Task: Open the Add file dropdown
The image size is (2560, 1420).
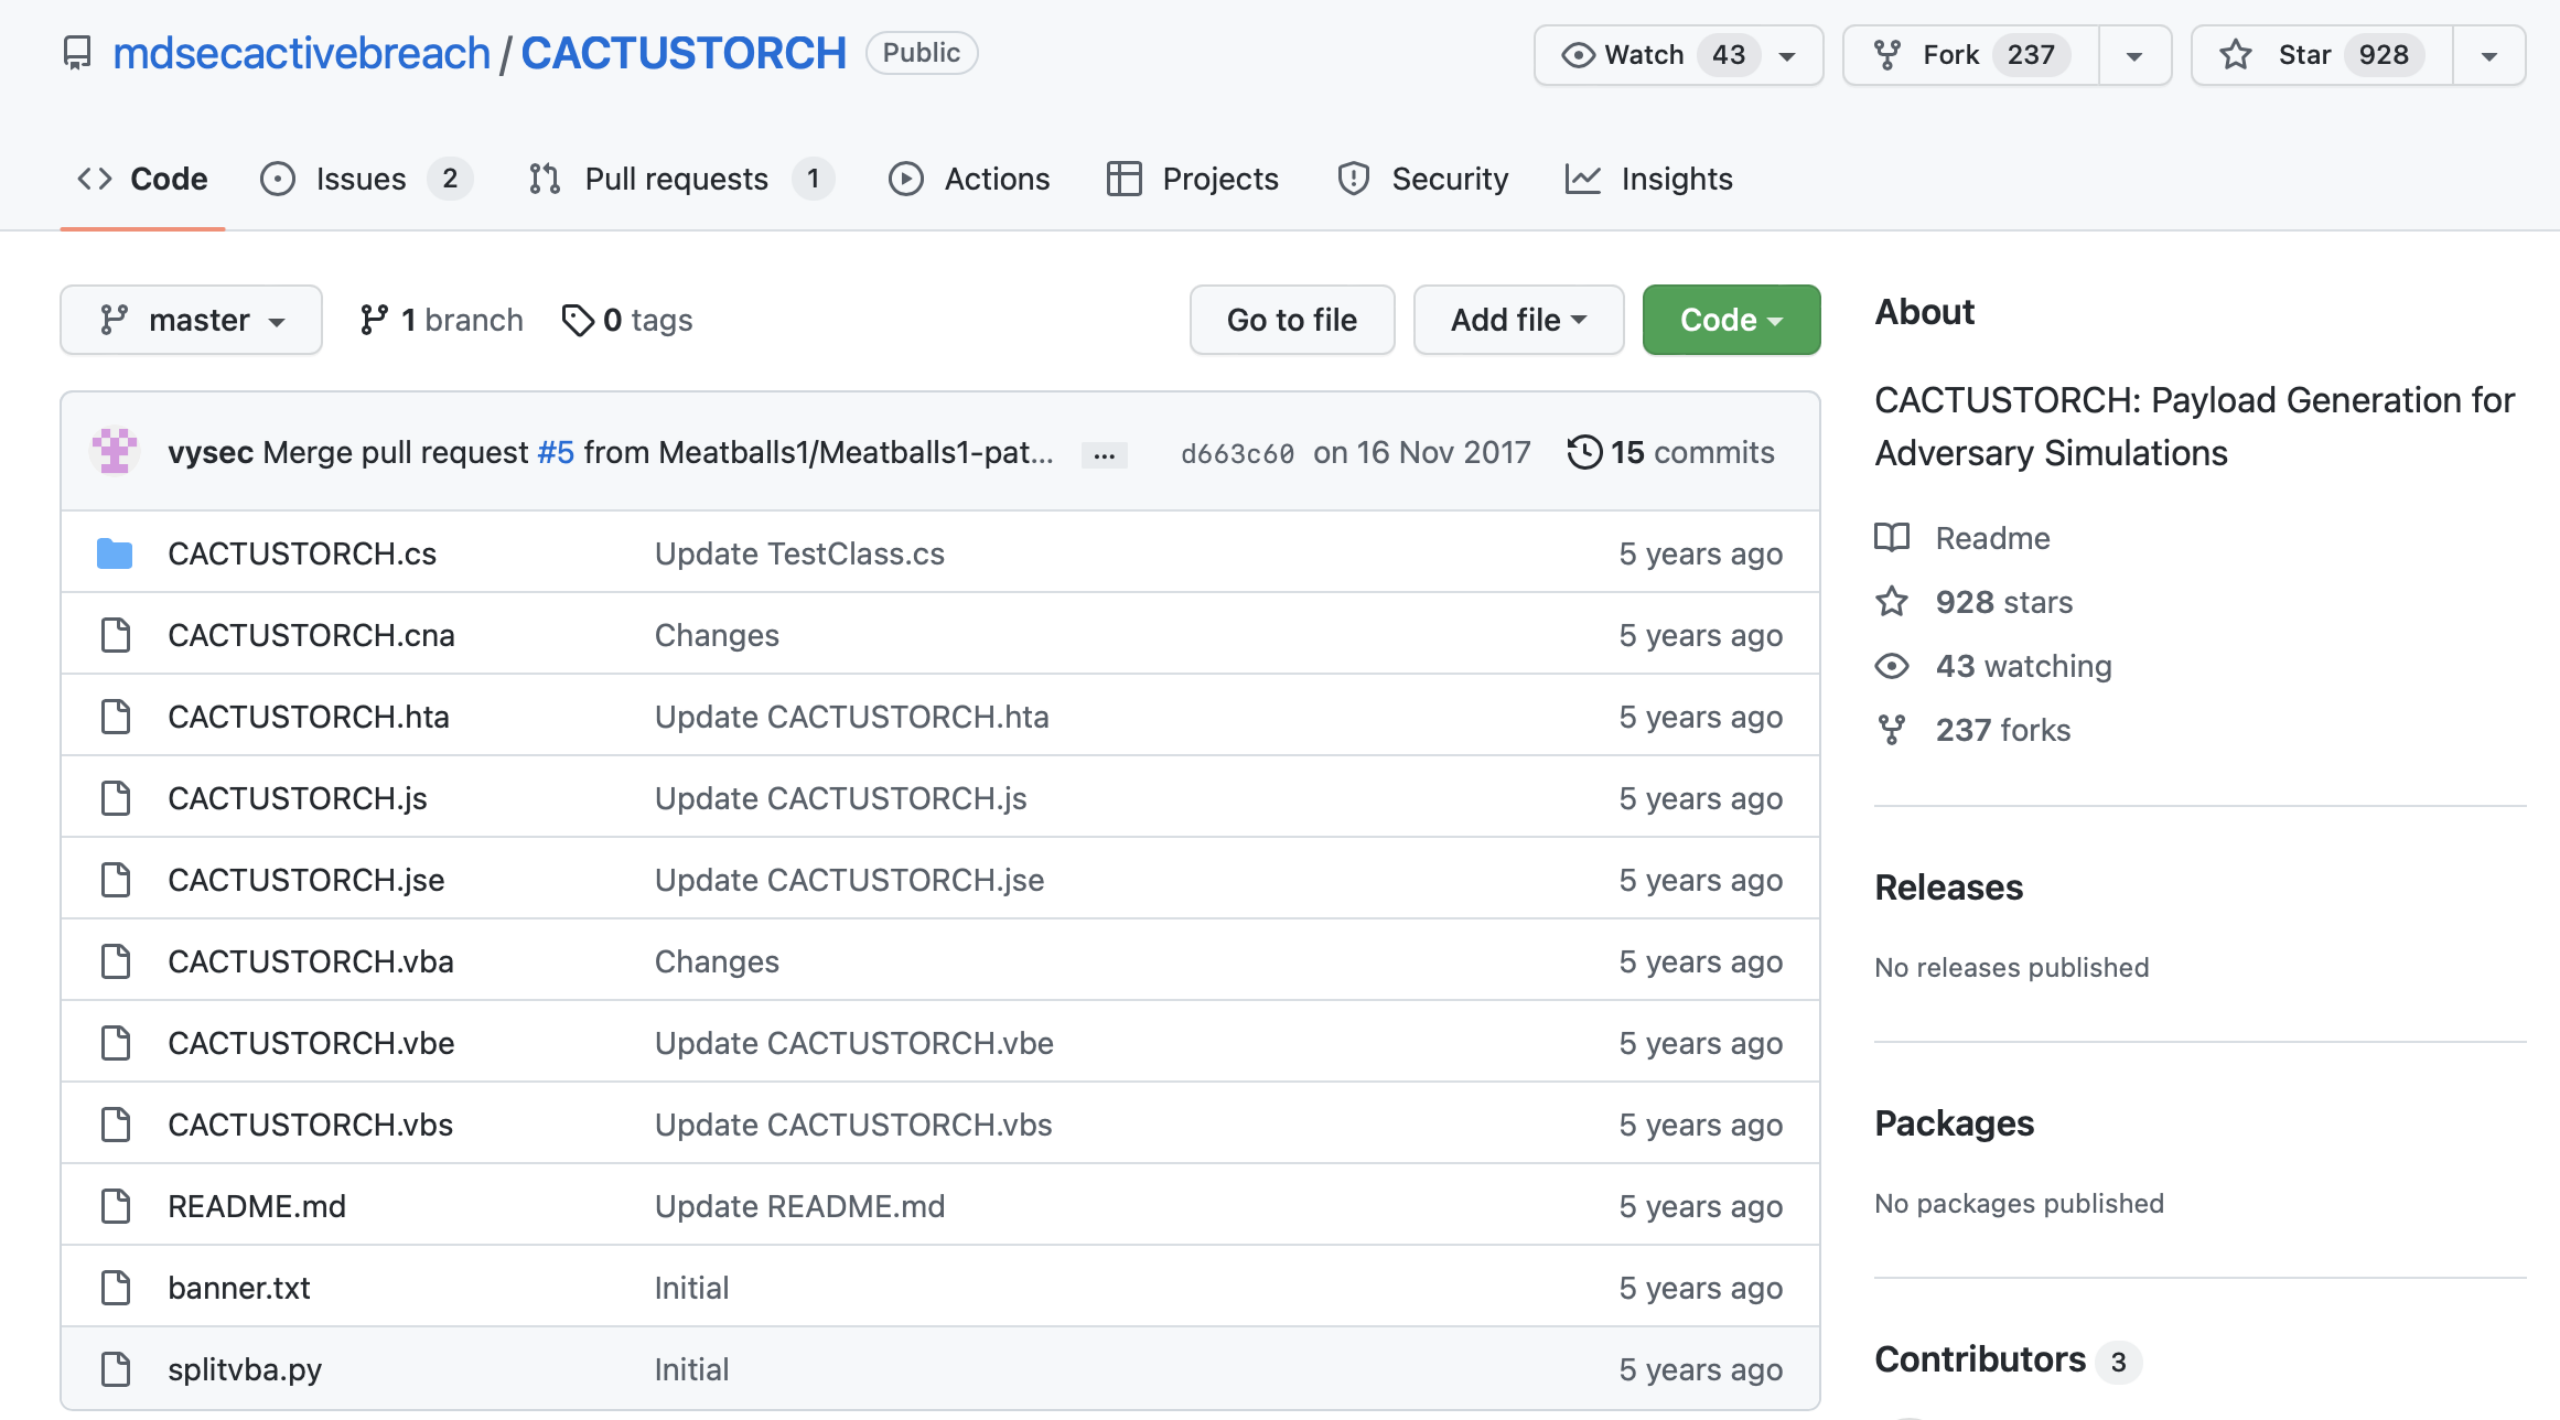Action: 1518,320
